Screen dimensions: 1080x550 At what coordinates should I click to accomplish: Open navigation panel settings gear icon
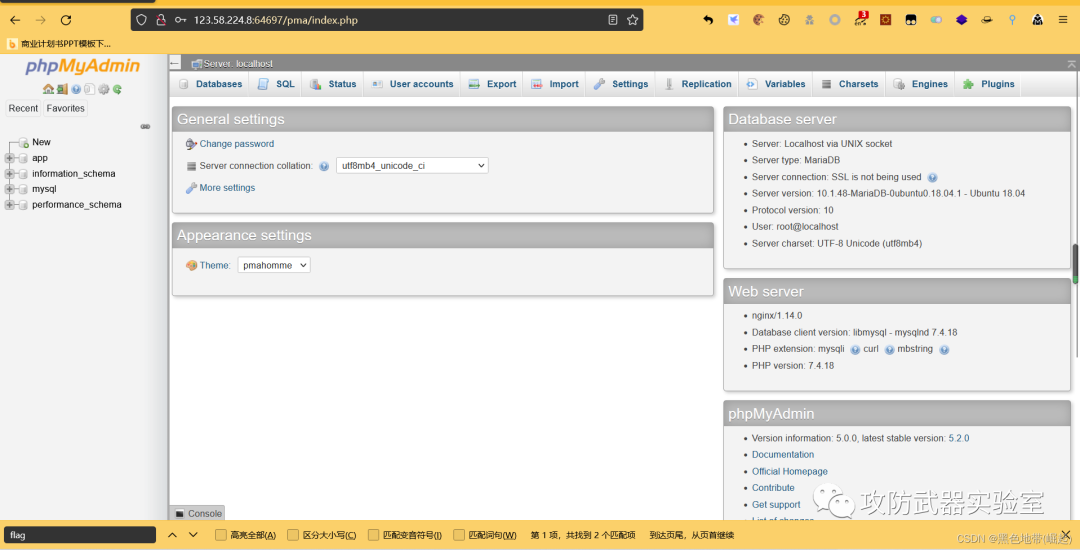click(x=103, y=89)
